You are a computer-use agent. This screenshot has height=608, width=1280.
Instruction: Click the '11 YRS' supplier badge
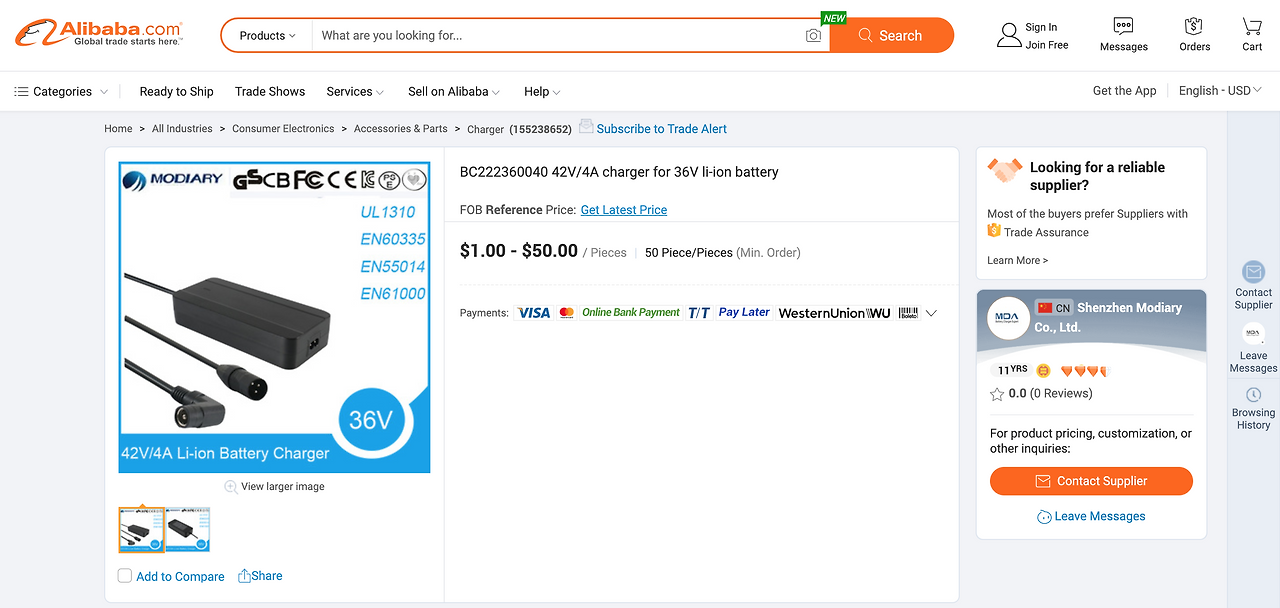(1012, 370)
